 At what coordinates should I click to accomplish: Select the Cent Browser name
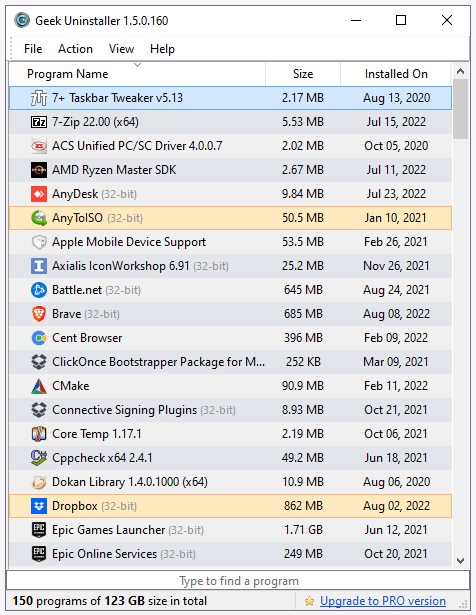point(87,338)
